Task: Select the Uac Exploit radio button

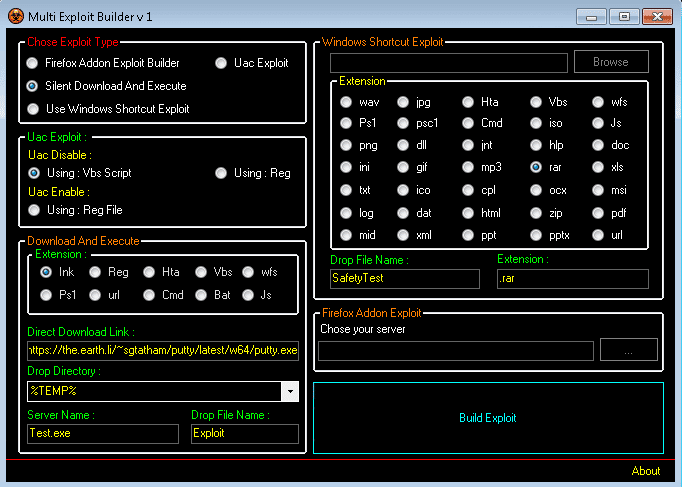Action: [x=222, y=63]
